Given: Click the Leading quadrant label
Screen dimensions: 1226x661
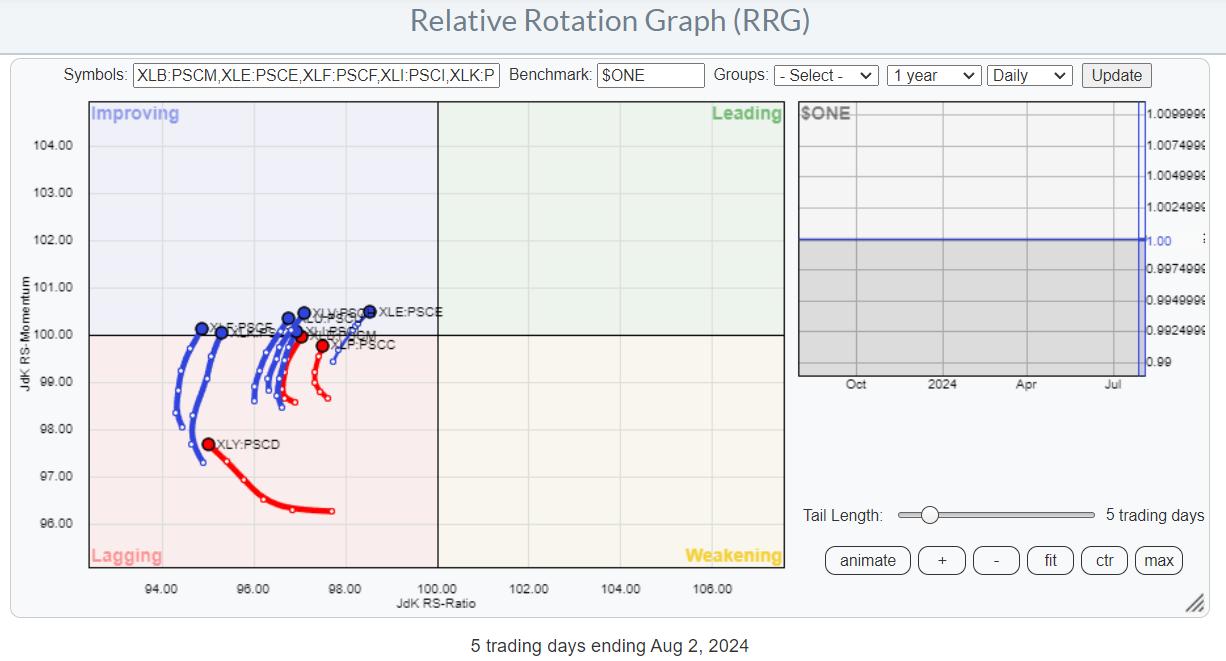Looking at the screenshot, I should pos(746,114).
